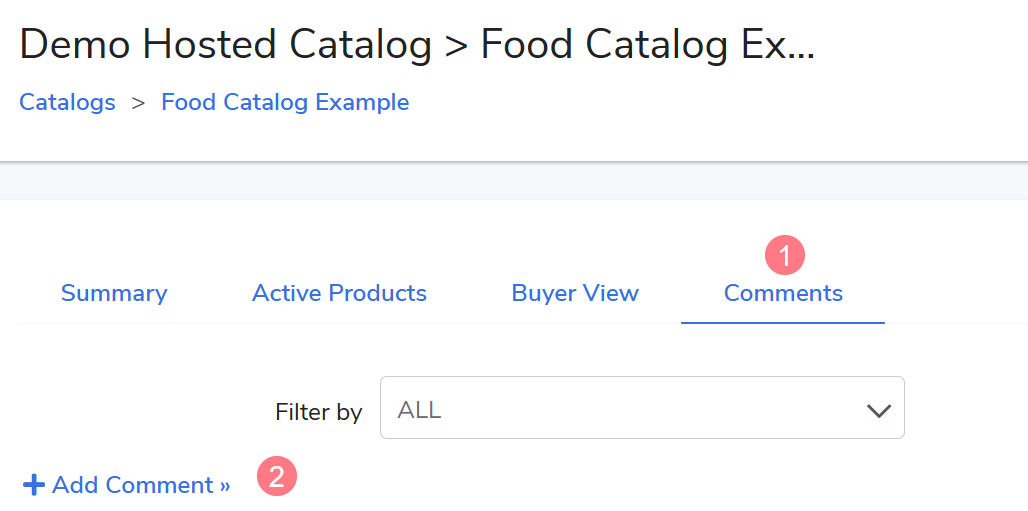Open the Filter by ALL dropdown
The image size is (1028, 511).
[x=642, y=407]
